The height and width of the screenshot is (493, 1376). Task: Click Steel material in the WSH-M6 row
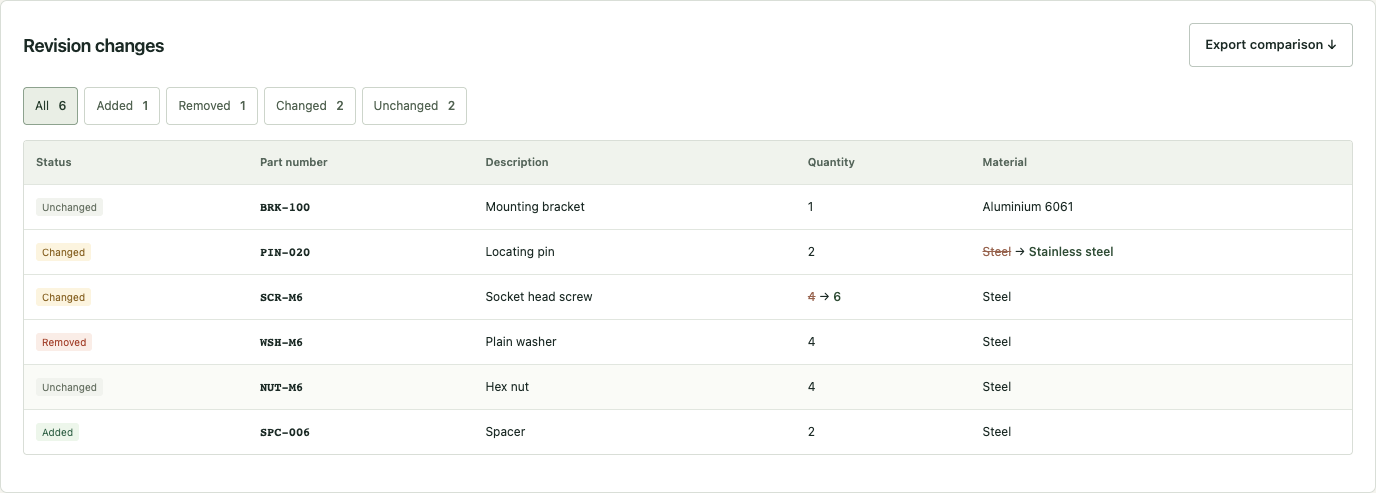pos(997,342)
